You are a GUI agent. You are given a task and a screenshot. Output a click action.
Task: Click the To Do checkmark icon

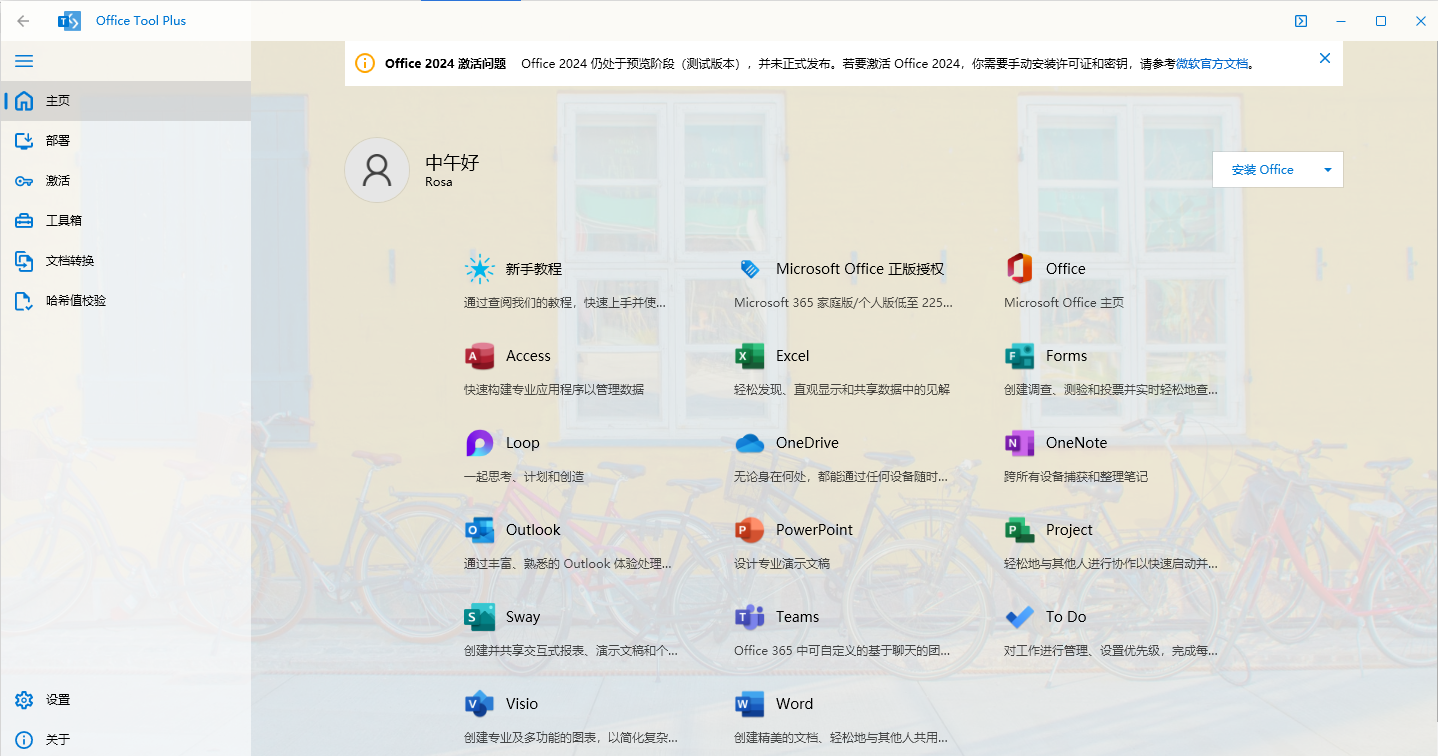(x=1020, y=617)
